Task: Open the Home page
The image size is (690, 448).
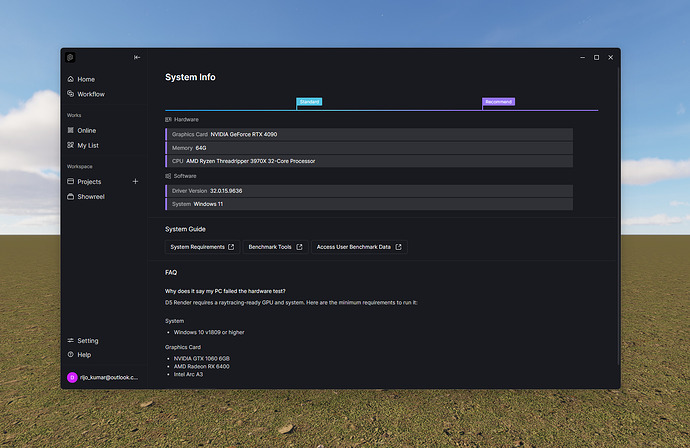Action: click(86, 79)
